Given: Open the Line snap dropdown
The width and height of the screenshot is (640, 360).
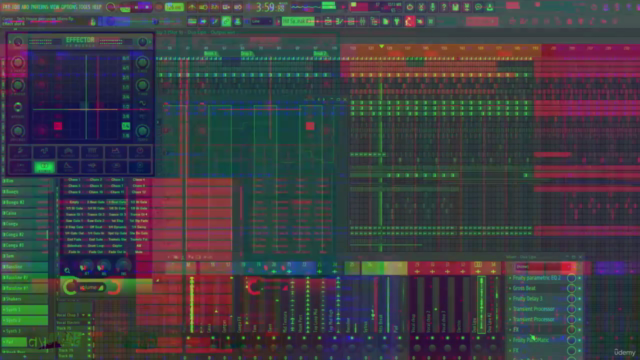Looking at the screenshot, I should [x=261, y=21].
